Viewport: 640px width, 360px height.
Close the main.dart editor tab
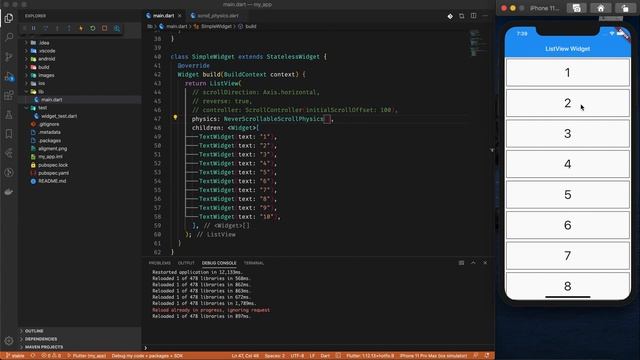(x=180, y=16)
